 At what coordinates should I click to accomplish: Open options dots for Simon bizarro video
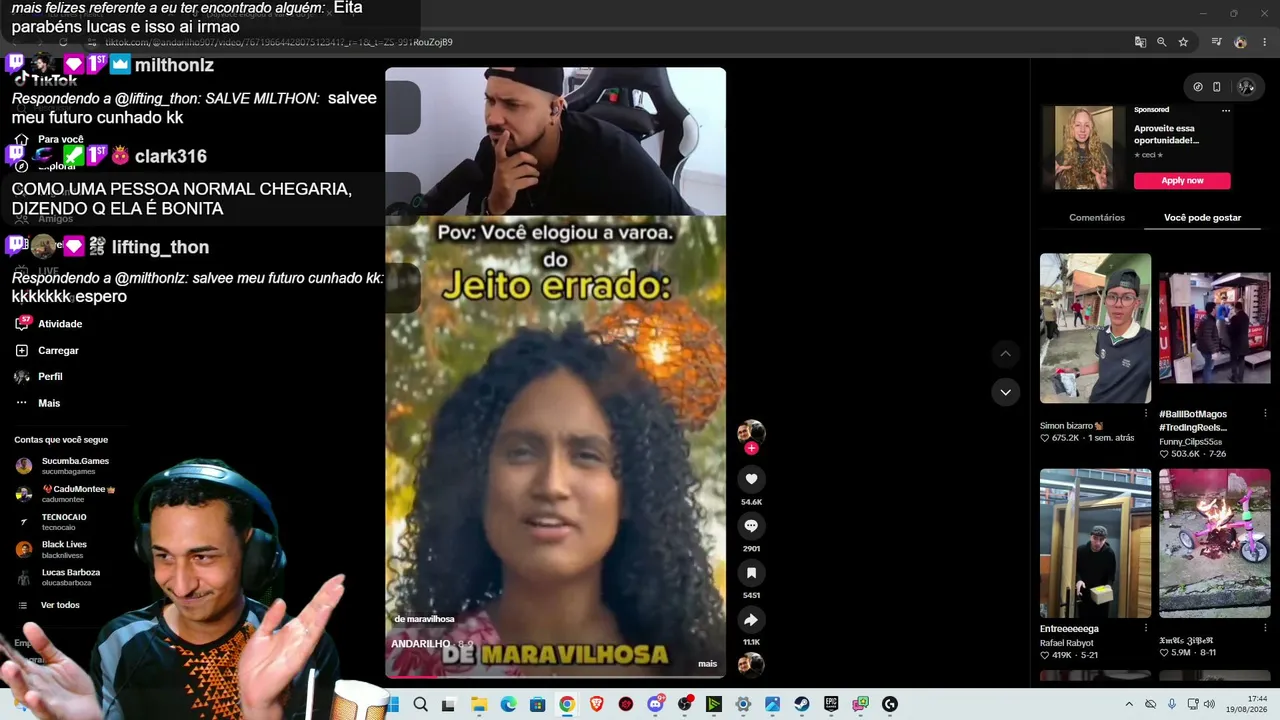point(1146,414)
